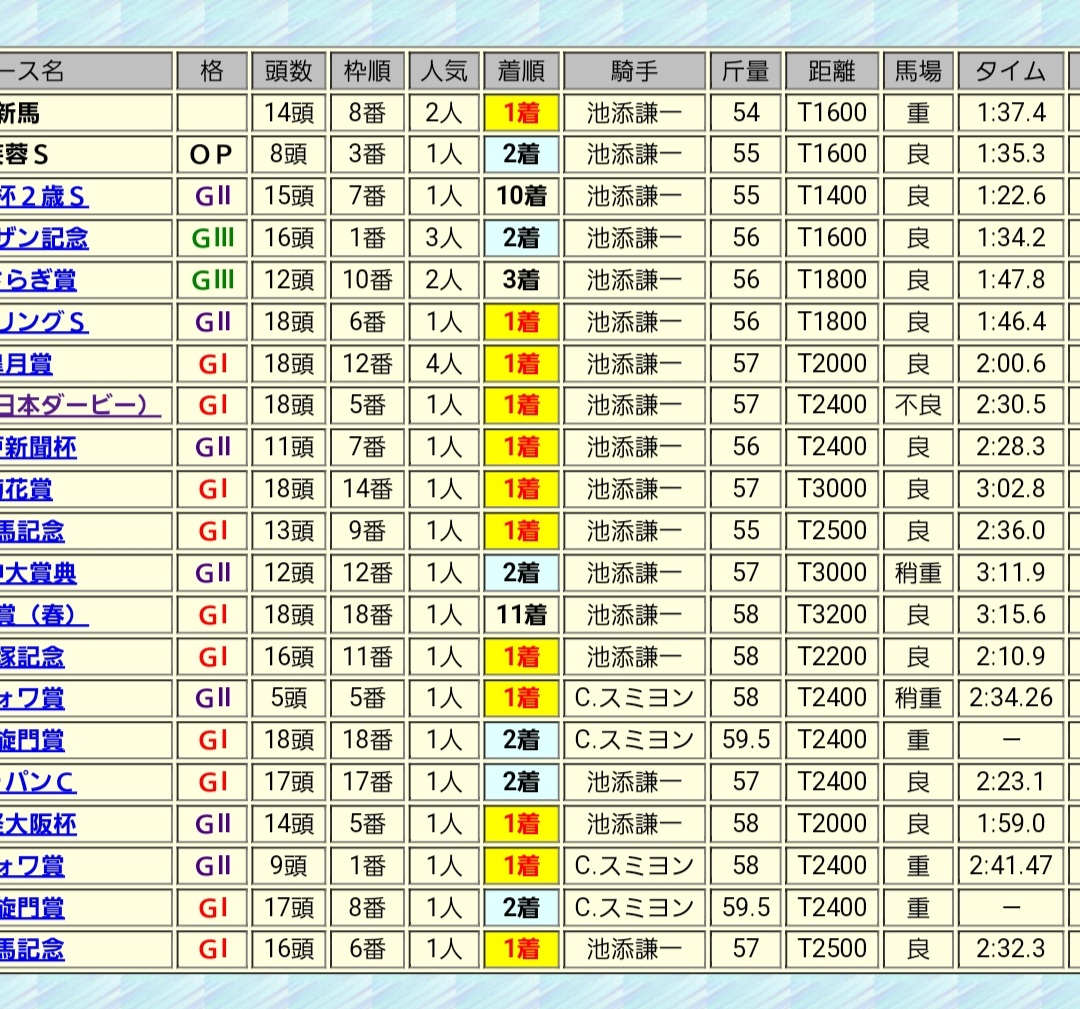
Task: Select the 2:10.9 time cell
Action: (1010, 657)
